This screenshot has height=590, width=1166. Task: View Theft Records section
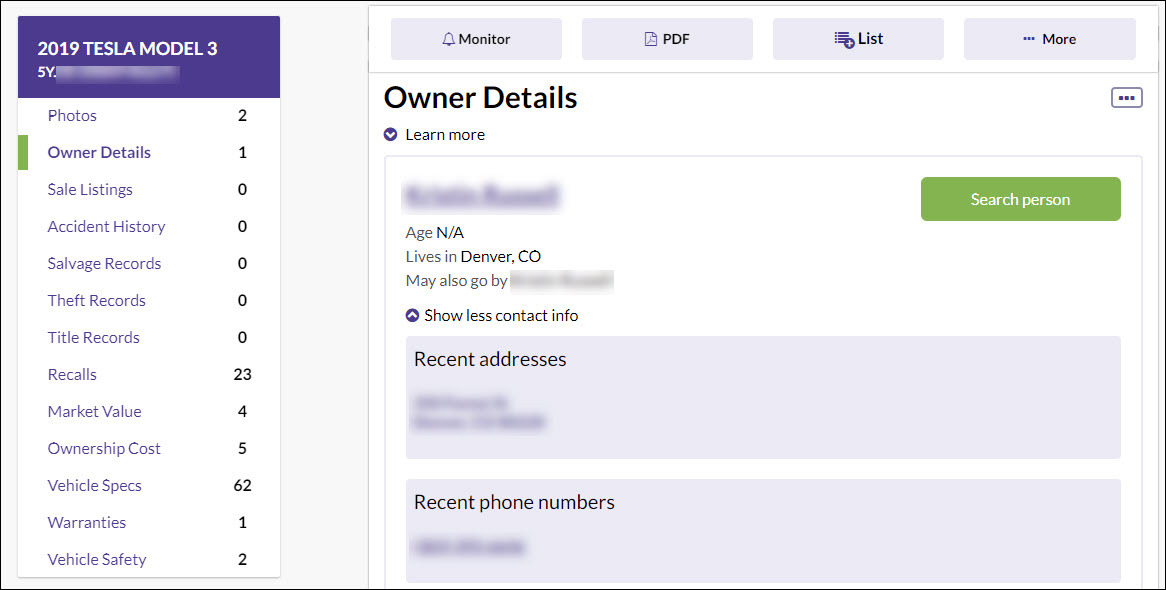click(x=97, y=301)
